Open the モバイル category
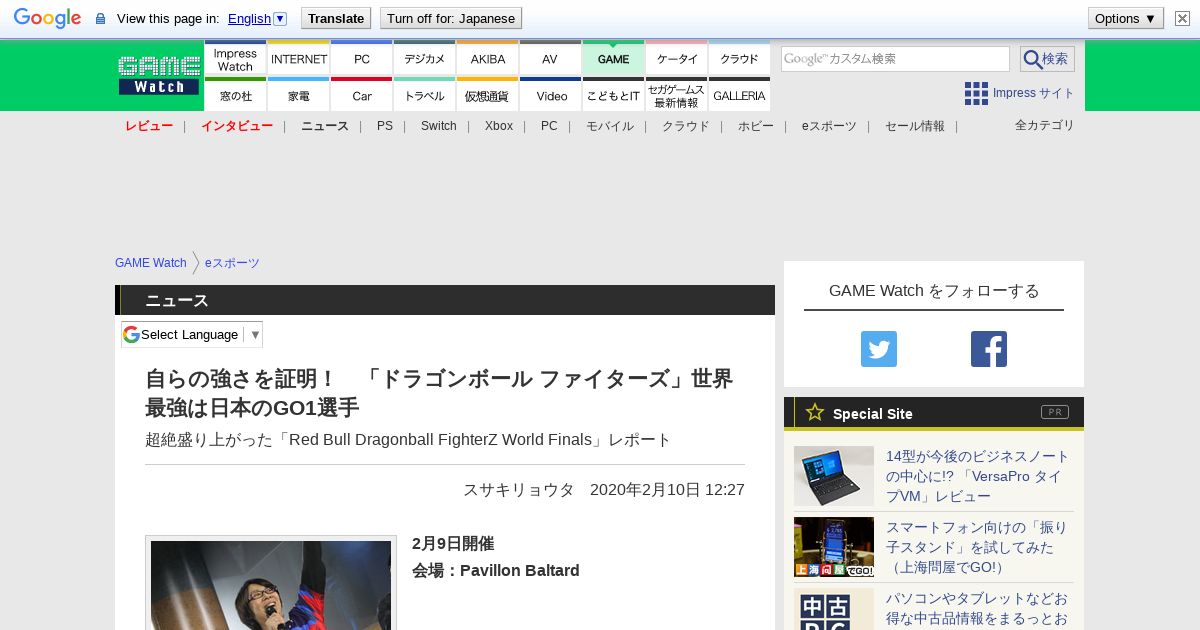Screen dimensions: 1200x630 (610, 126)
